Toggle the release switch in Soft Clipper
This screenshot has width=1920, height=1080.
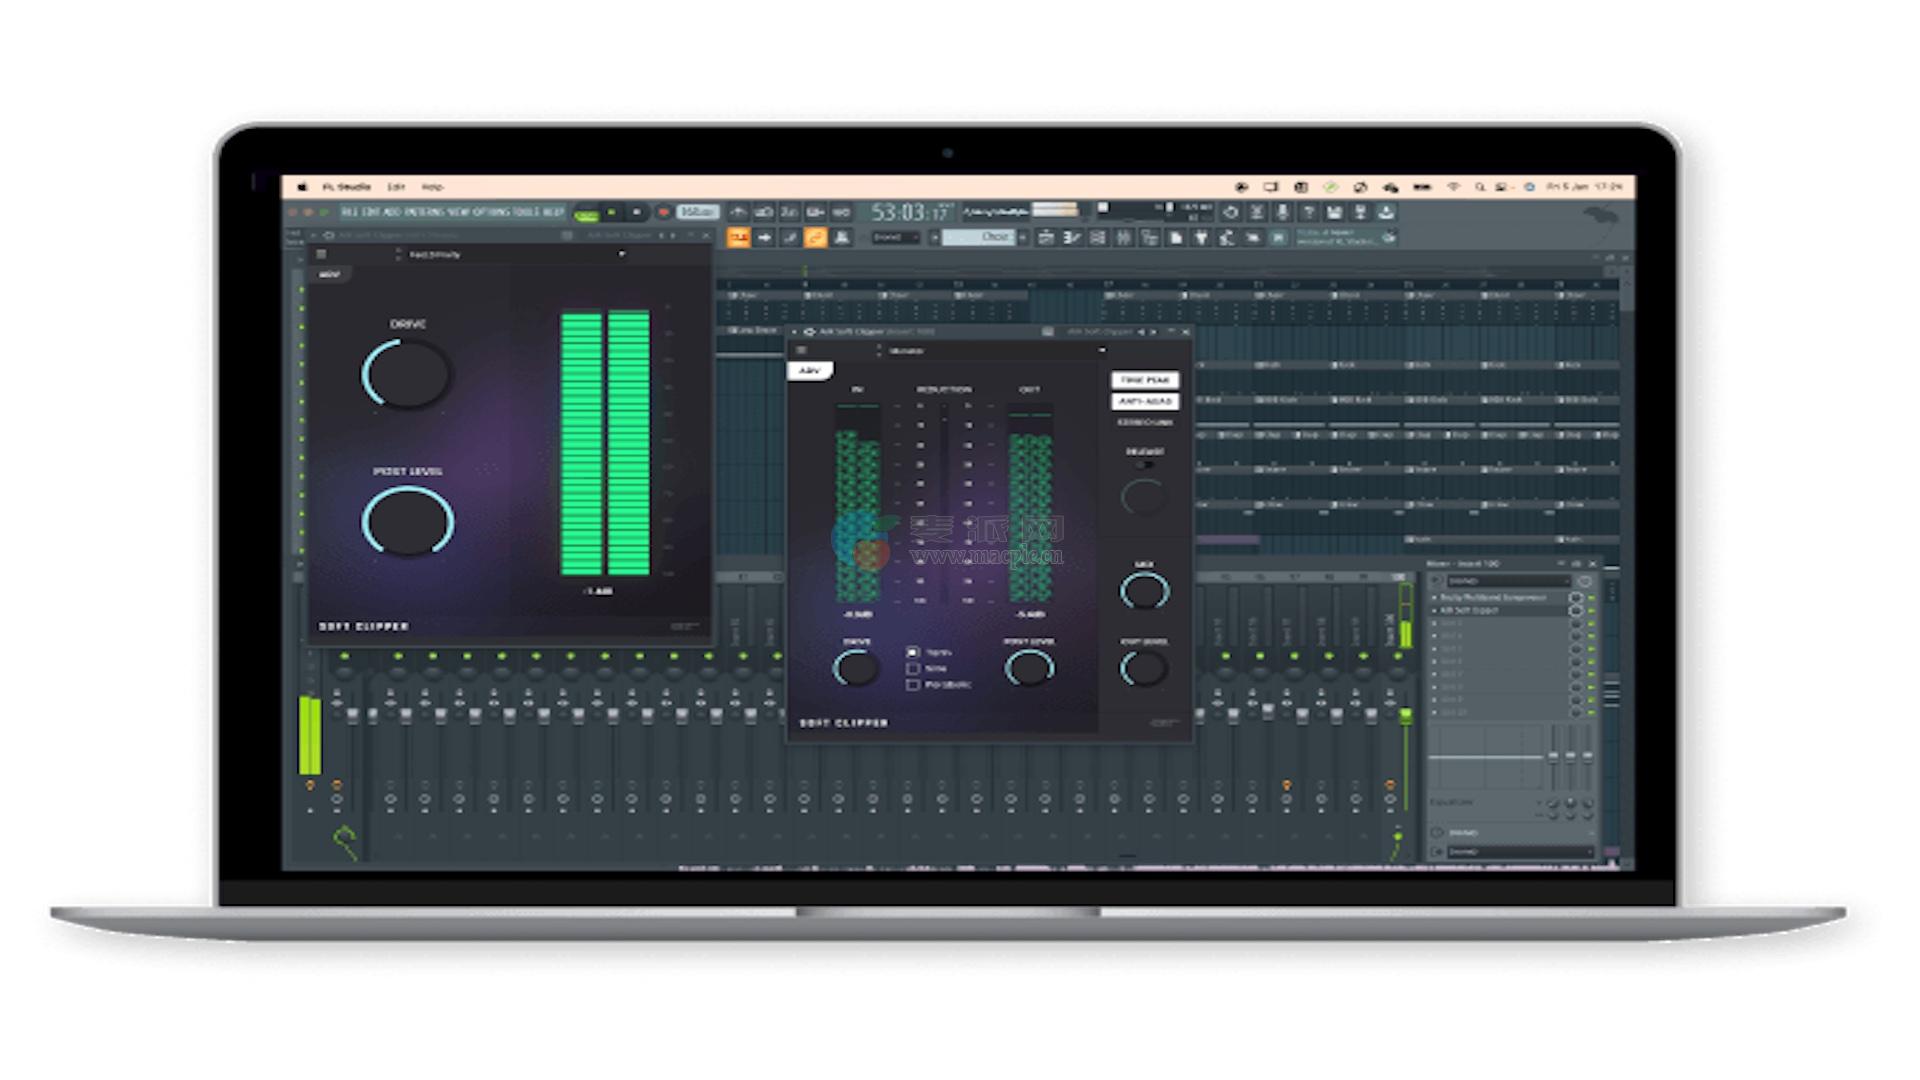coord(1144,464)
